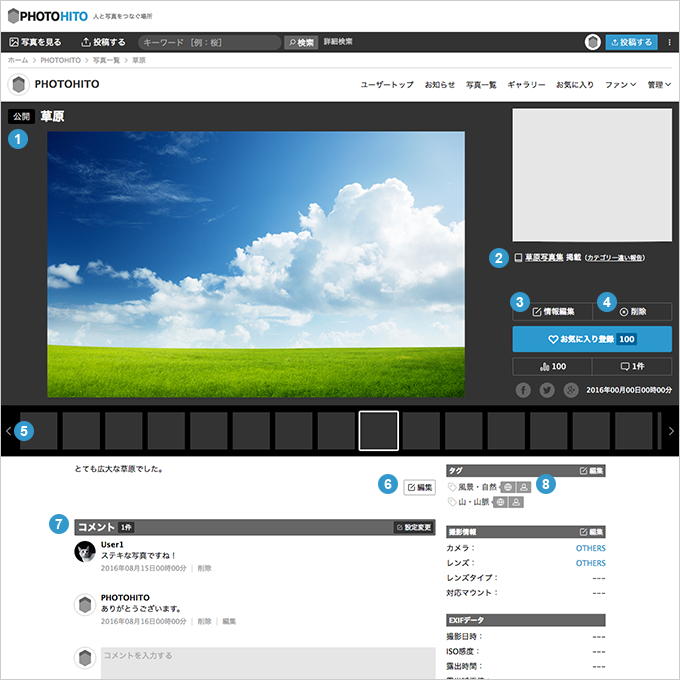The width and height of the screenshot is (680, 680).
Task: Toggle お気に入り登録 favorite button
Action: [x=592, y=340]
